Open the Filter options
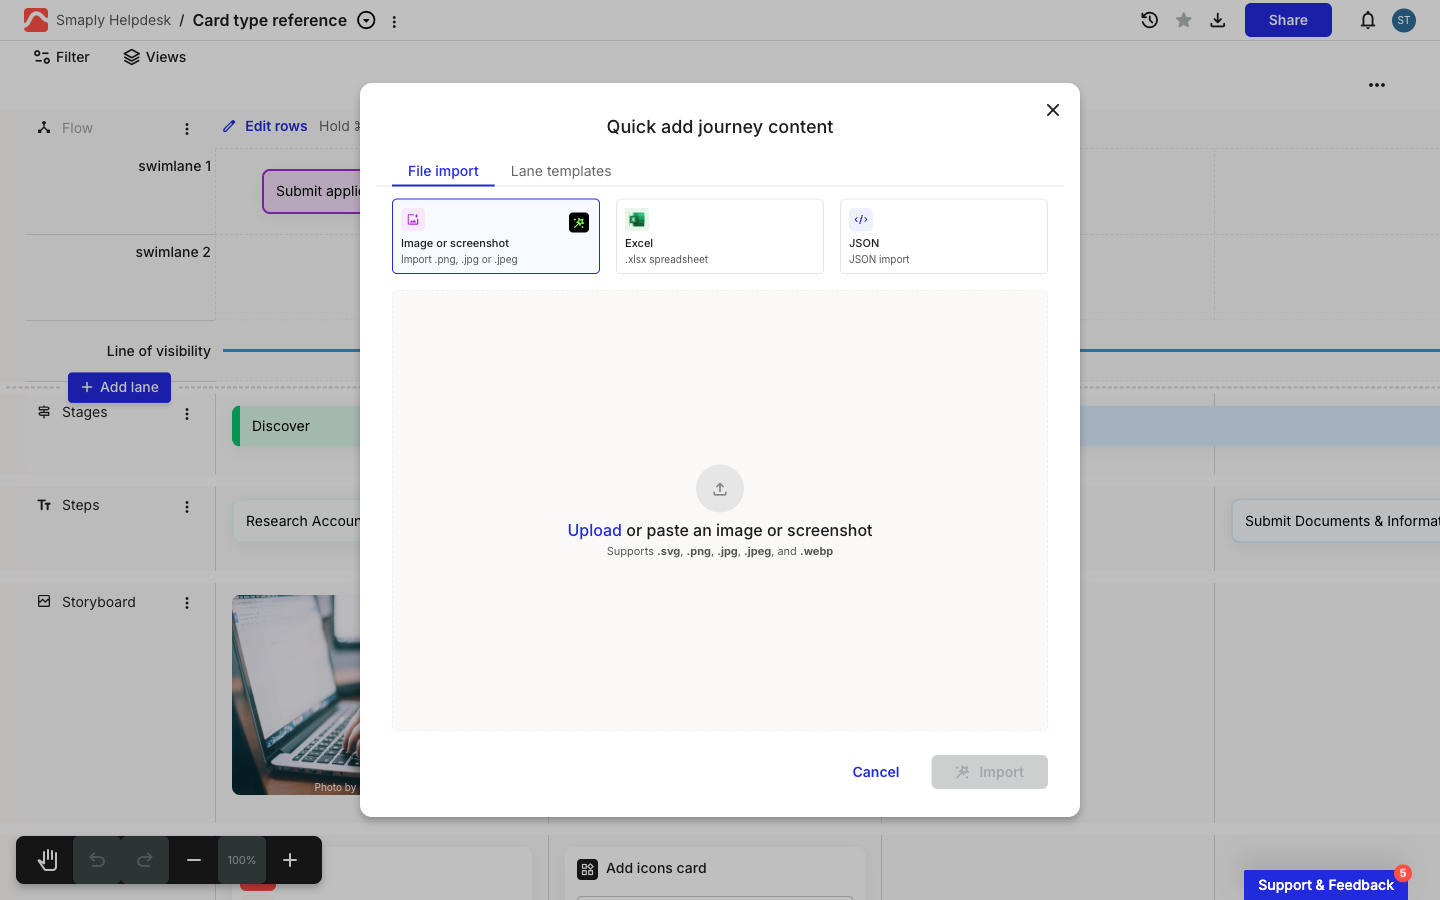This screenshot has width=1440, height=900. (62, 57)
